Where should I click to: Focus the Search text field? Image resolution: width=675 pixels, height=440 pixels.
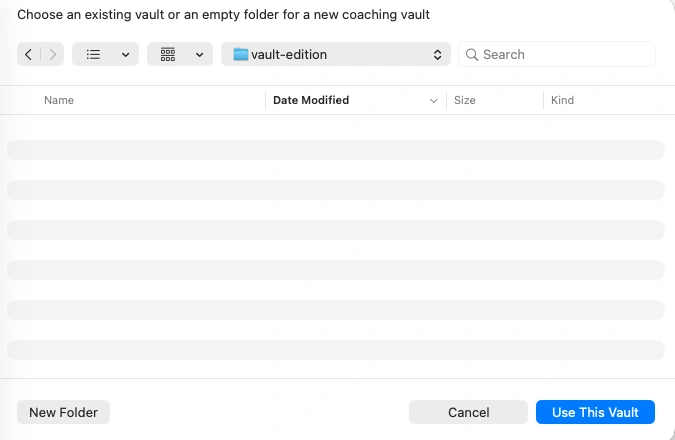click(x=565, y=54)
